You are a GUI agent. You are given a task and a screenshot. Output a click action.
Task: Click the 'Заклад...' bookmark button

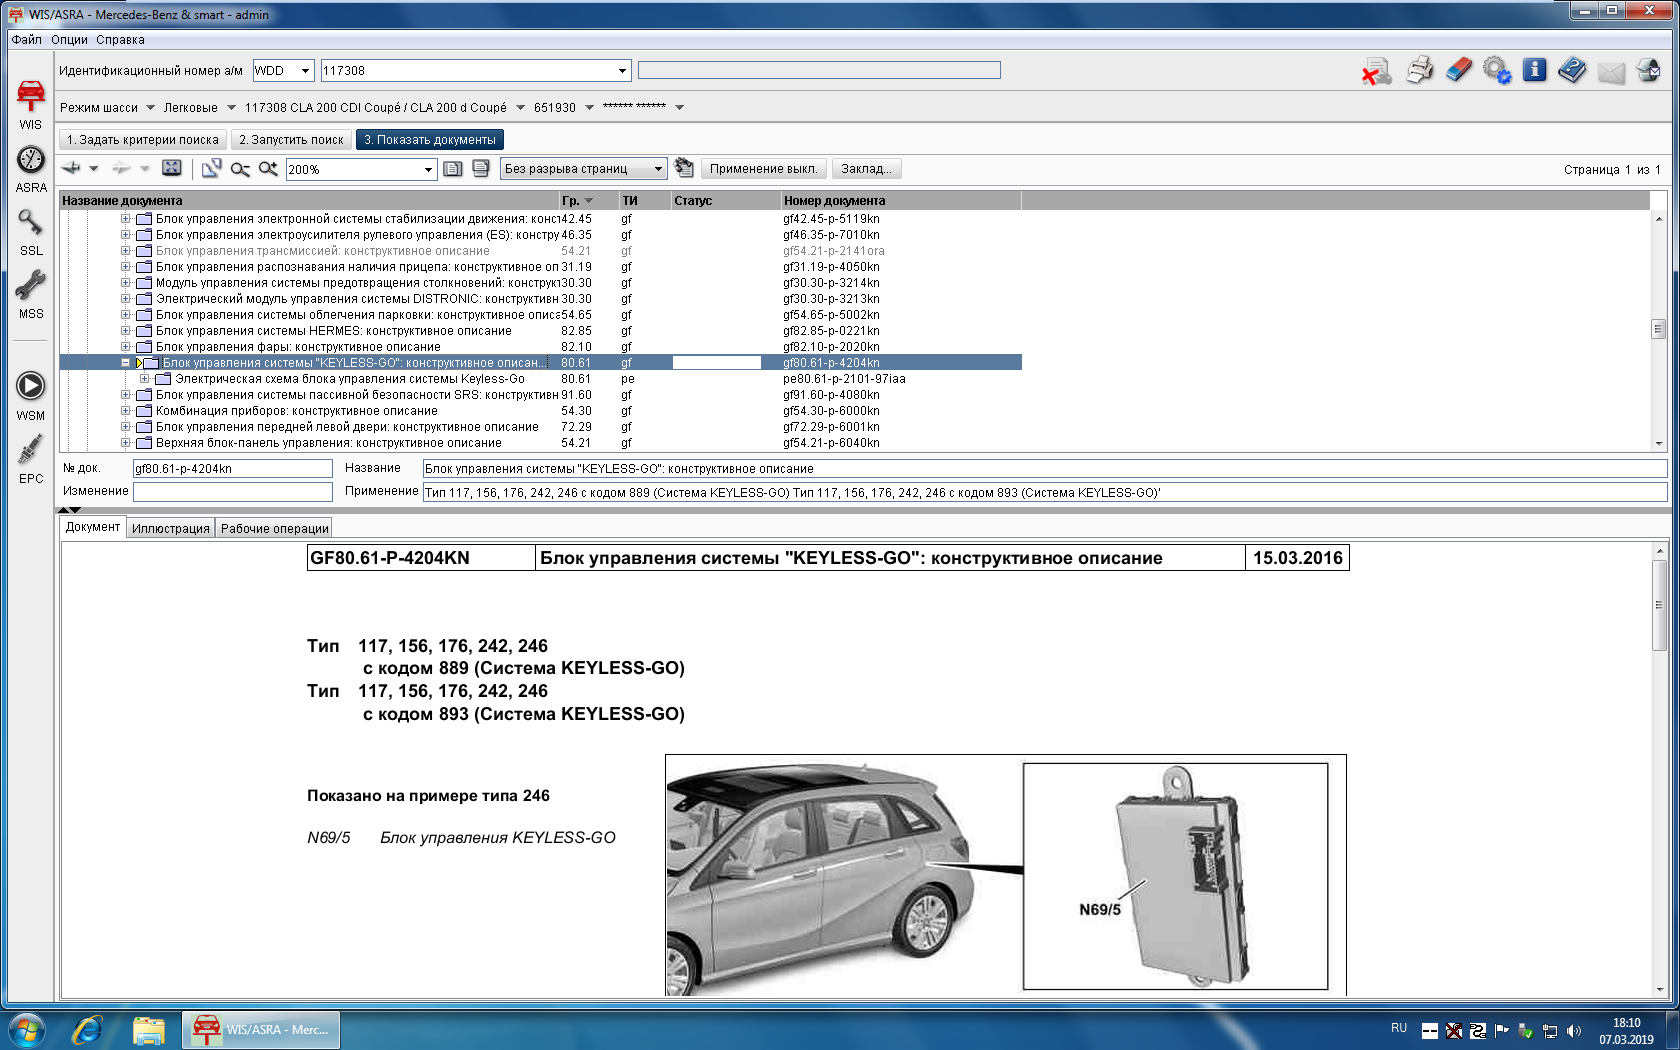(866, 169)
